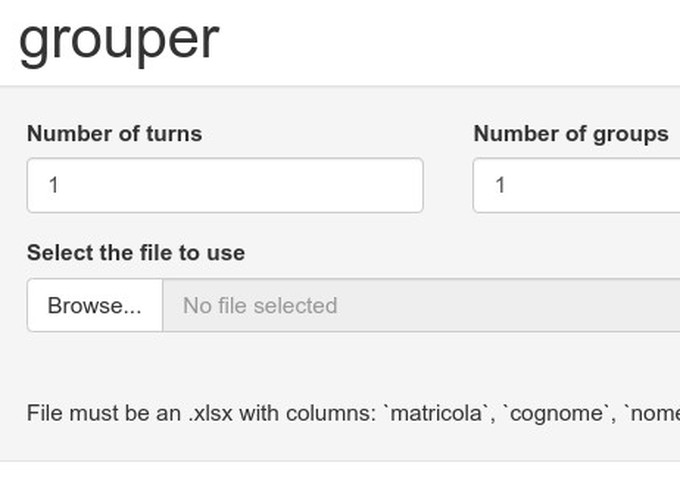Focus the Number of turns input field
This screenshot has width=680, height=500.
click(x=225, y=185)
